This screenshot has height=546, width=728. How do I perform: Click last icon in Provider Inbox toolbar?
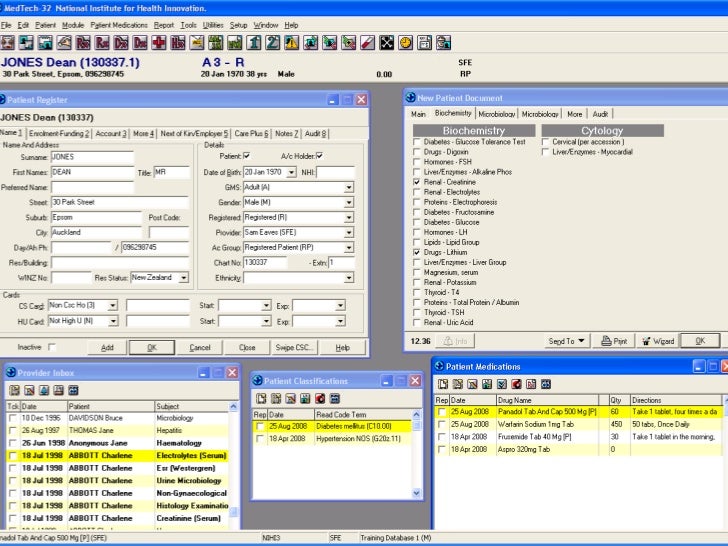tap(73, 390)
